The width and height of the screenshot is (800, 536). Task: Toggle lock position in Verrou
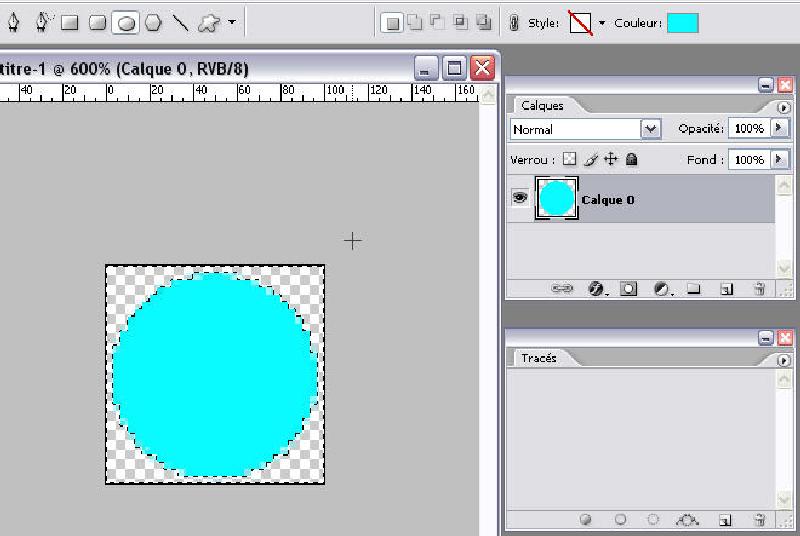(x=611, y=160)
